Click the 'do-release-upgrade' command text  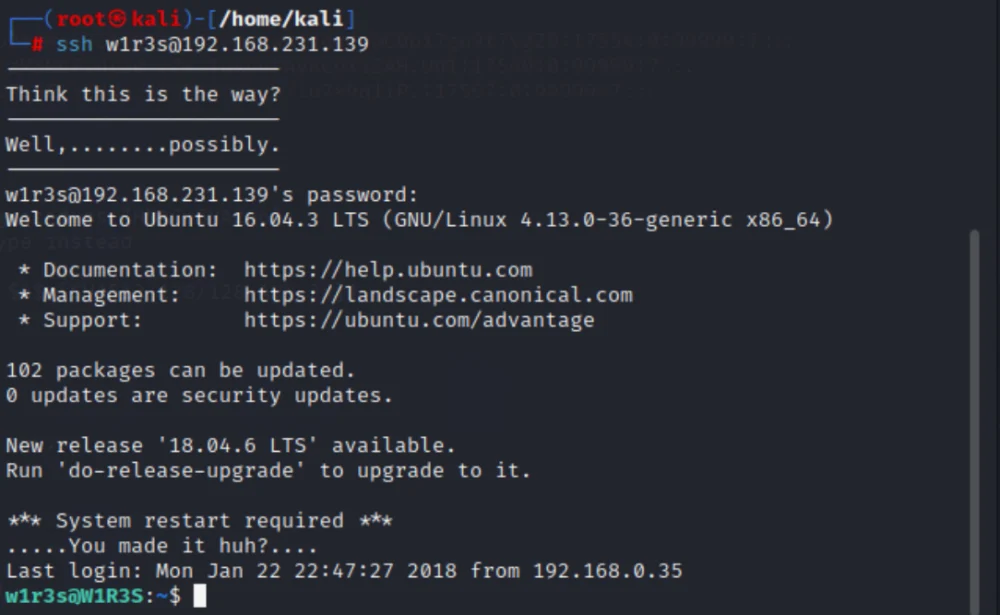[x=181, y=471]
